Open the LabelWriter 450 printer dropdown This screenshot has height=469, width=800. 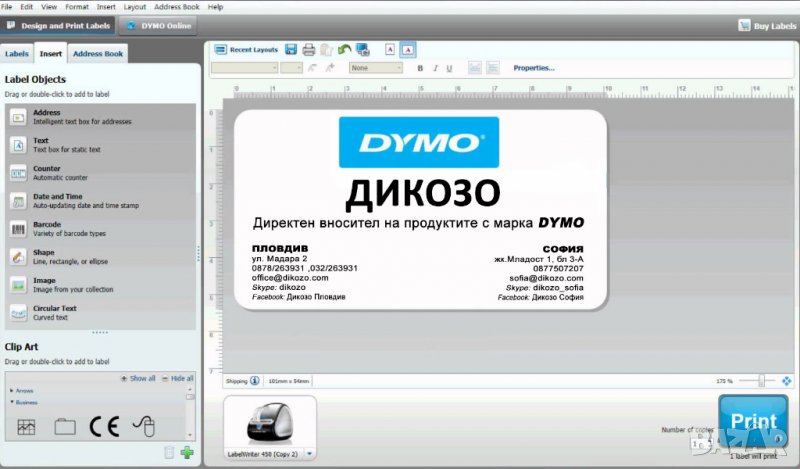click(x=310, y=454)
